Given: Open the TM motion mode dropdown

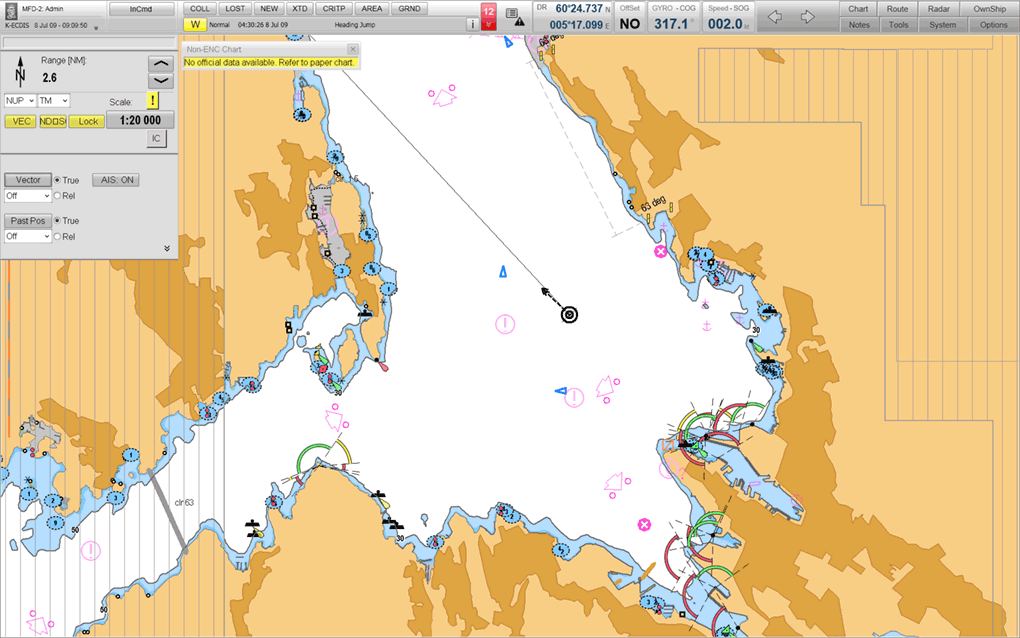Looking at the screenshot, I should (54, 101).
